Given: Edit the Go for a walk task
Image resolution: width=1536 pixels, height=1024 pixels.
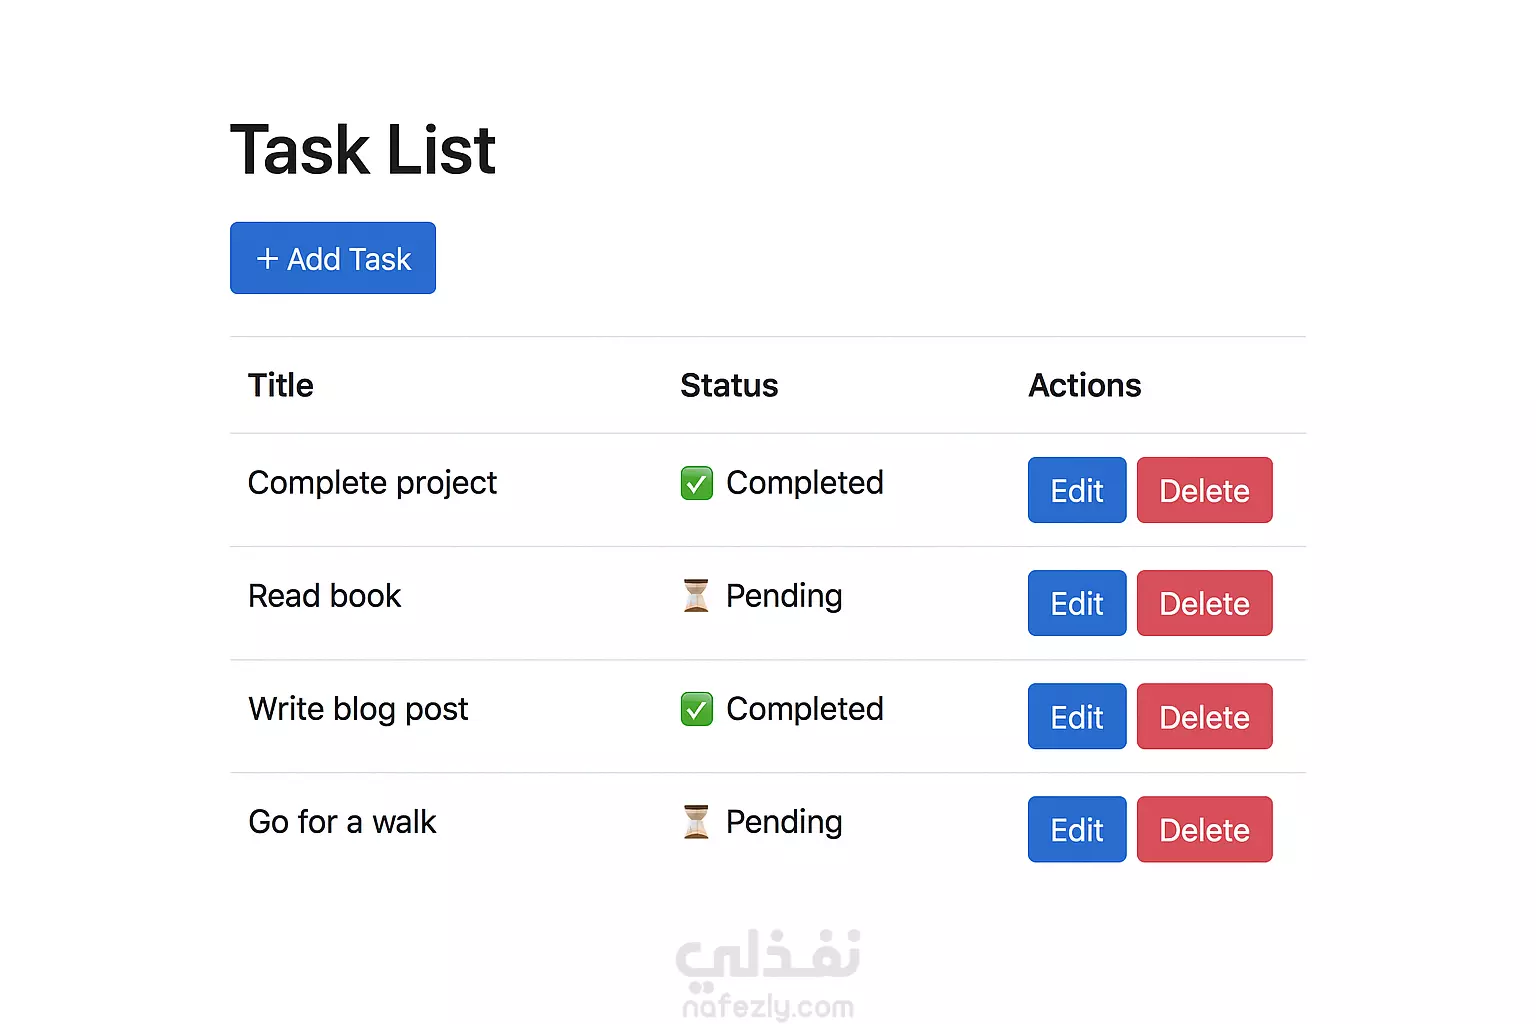Looking at the screenshot, I should click(1077, 829).
